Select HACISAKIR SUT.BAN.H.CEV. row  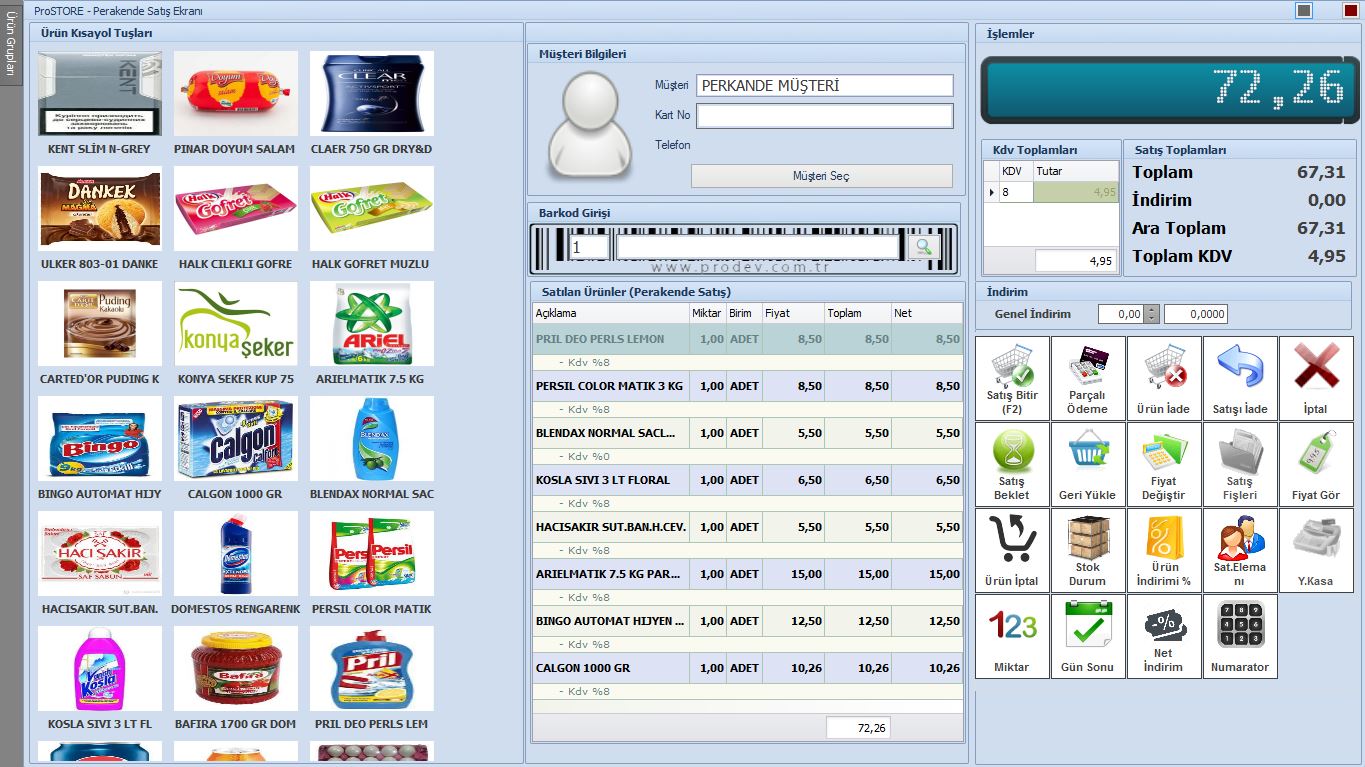point(748,527)
